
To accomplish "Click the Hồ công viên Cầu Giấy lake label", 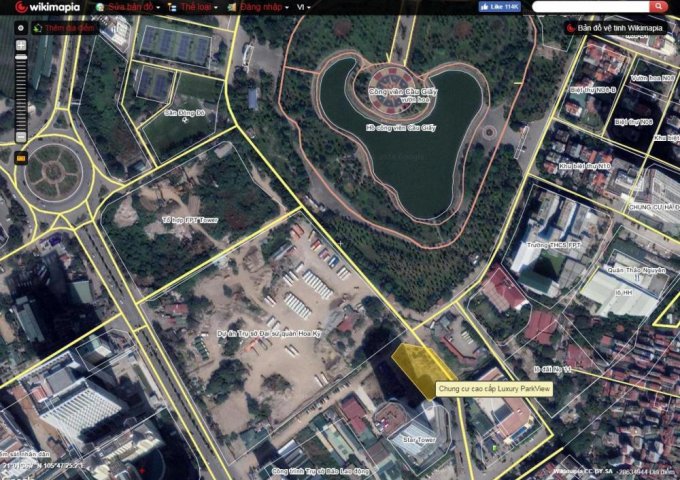I will click(x=401, y=128).
